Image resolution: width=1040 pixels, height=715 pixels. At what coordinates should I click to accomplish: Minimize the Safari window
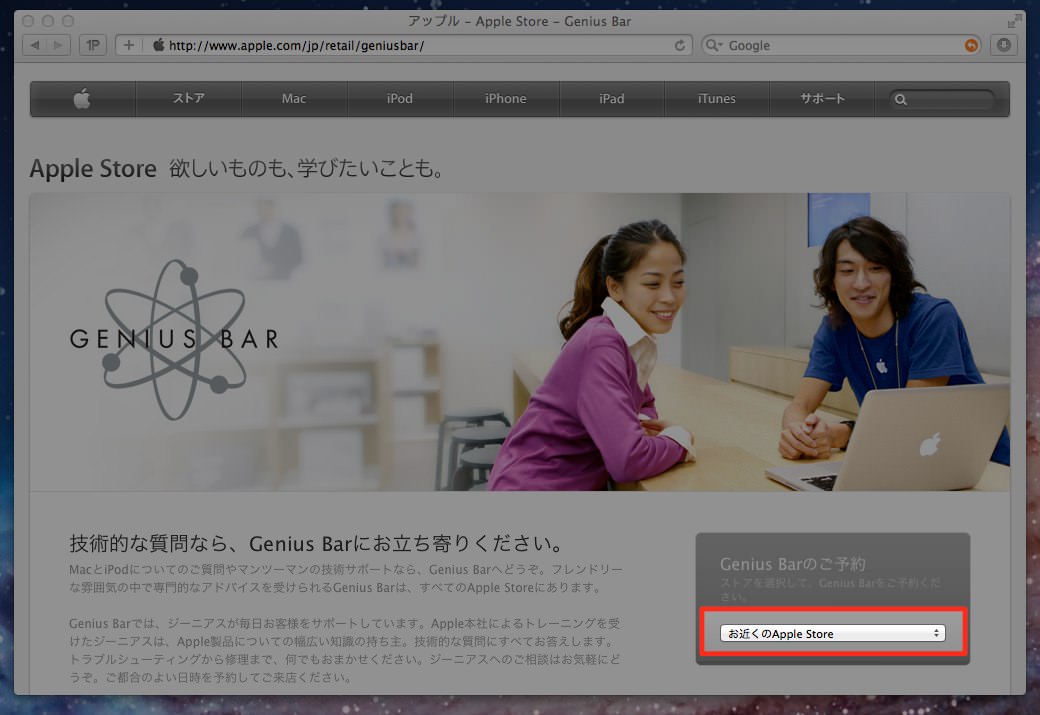pyautogui.click(x=48, y=21)
